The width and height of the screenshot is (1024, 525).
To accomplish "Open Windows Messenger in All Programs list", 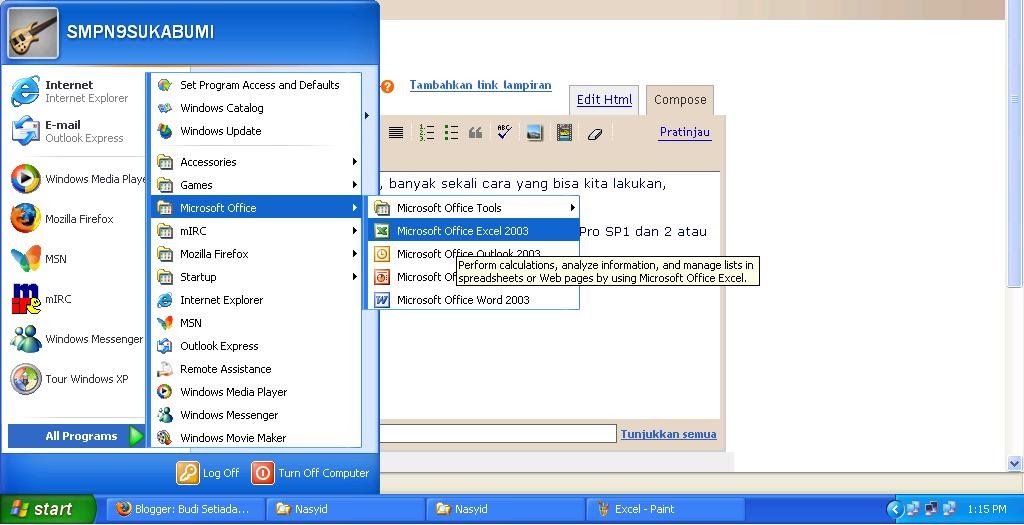I will coord(256,415).
